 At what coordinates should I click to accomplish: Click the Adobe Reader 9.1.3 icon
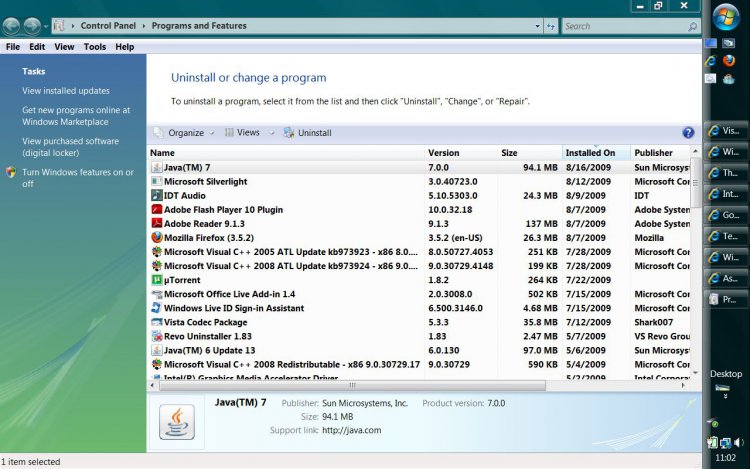pyautogui.click(x=156, y=223)
